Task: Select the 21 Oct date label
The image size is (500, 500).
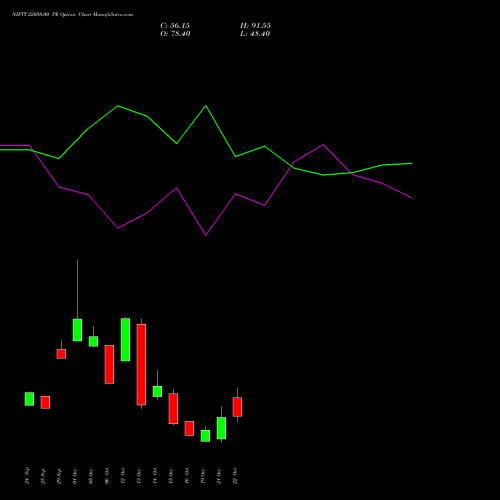Action: coord(219,476)
